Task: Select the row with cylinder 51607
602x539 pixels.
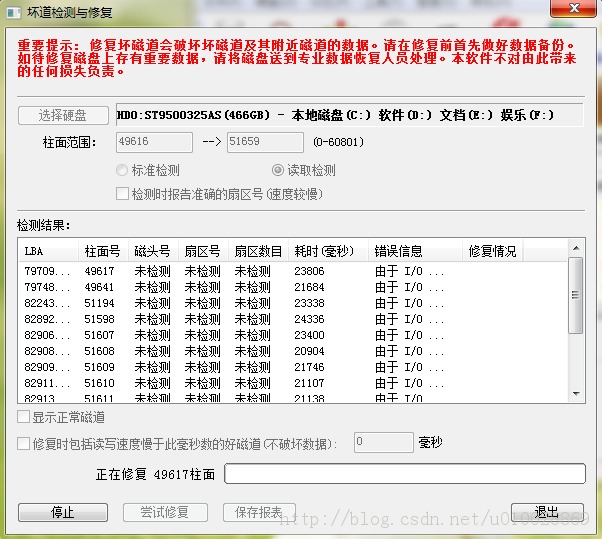Action: point(293,335)
